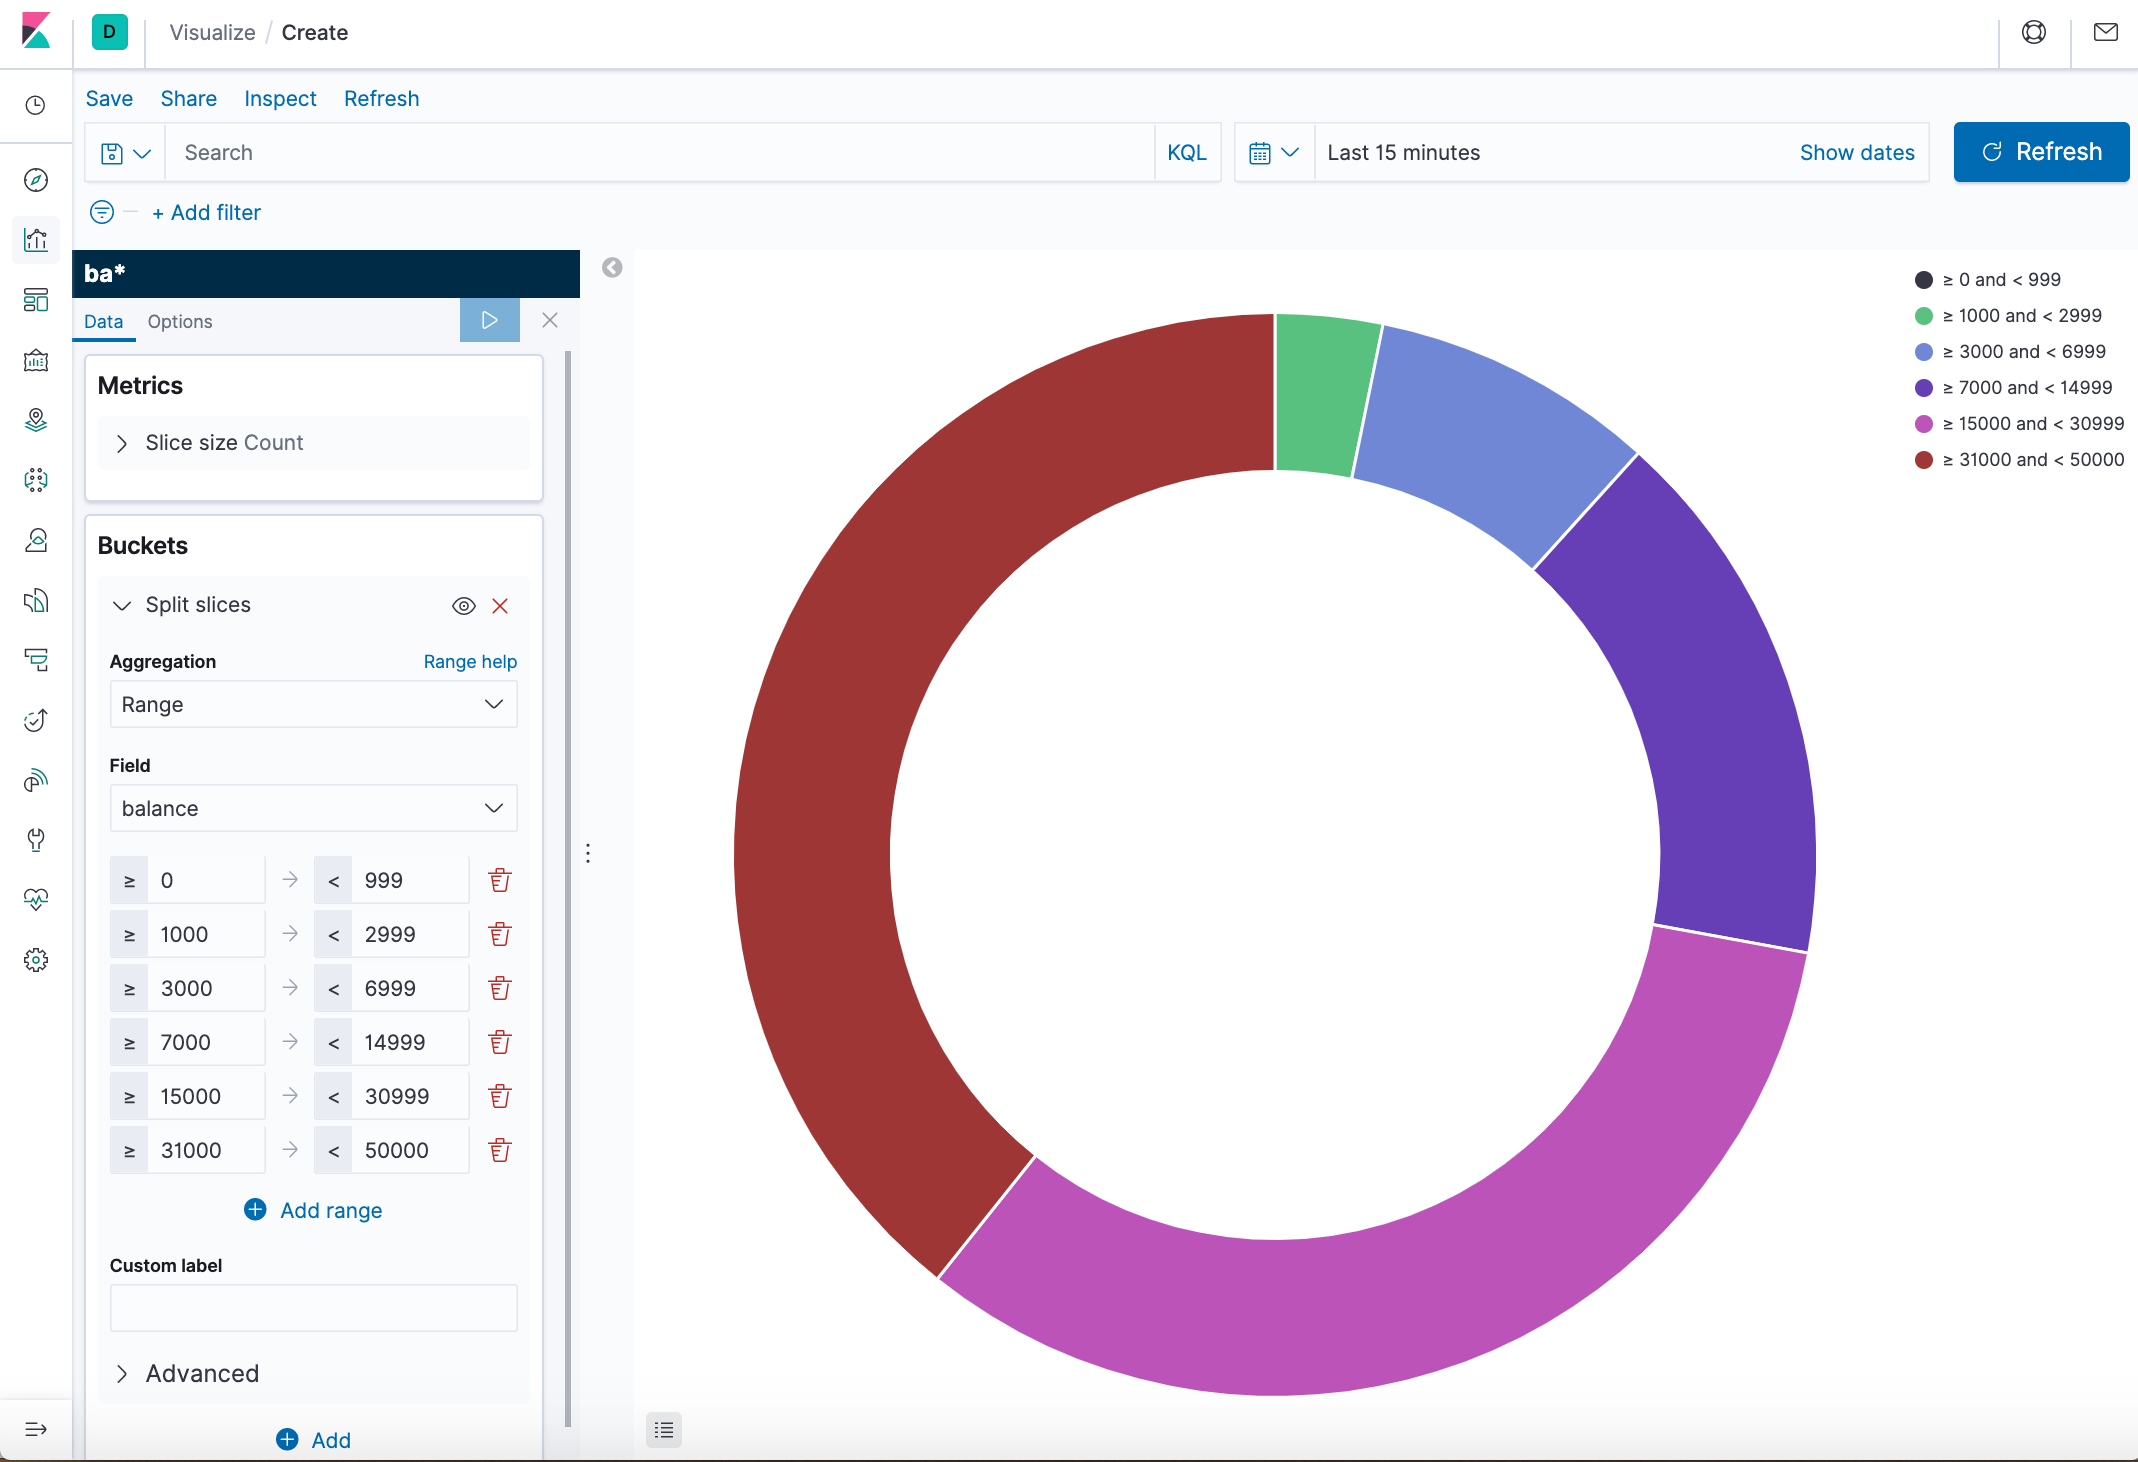Click Add filter link
The image size is (2138, 1462).
[207, 212]
